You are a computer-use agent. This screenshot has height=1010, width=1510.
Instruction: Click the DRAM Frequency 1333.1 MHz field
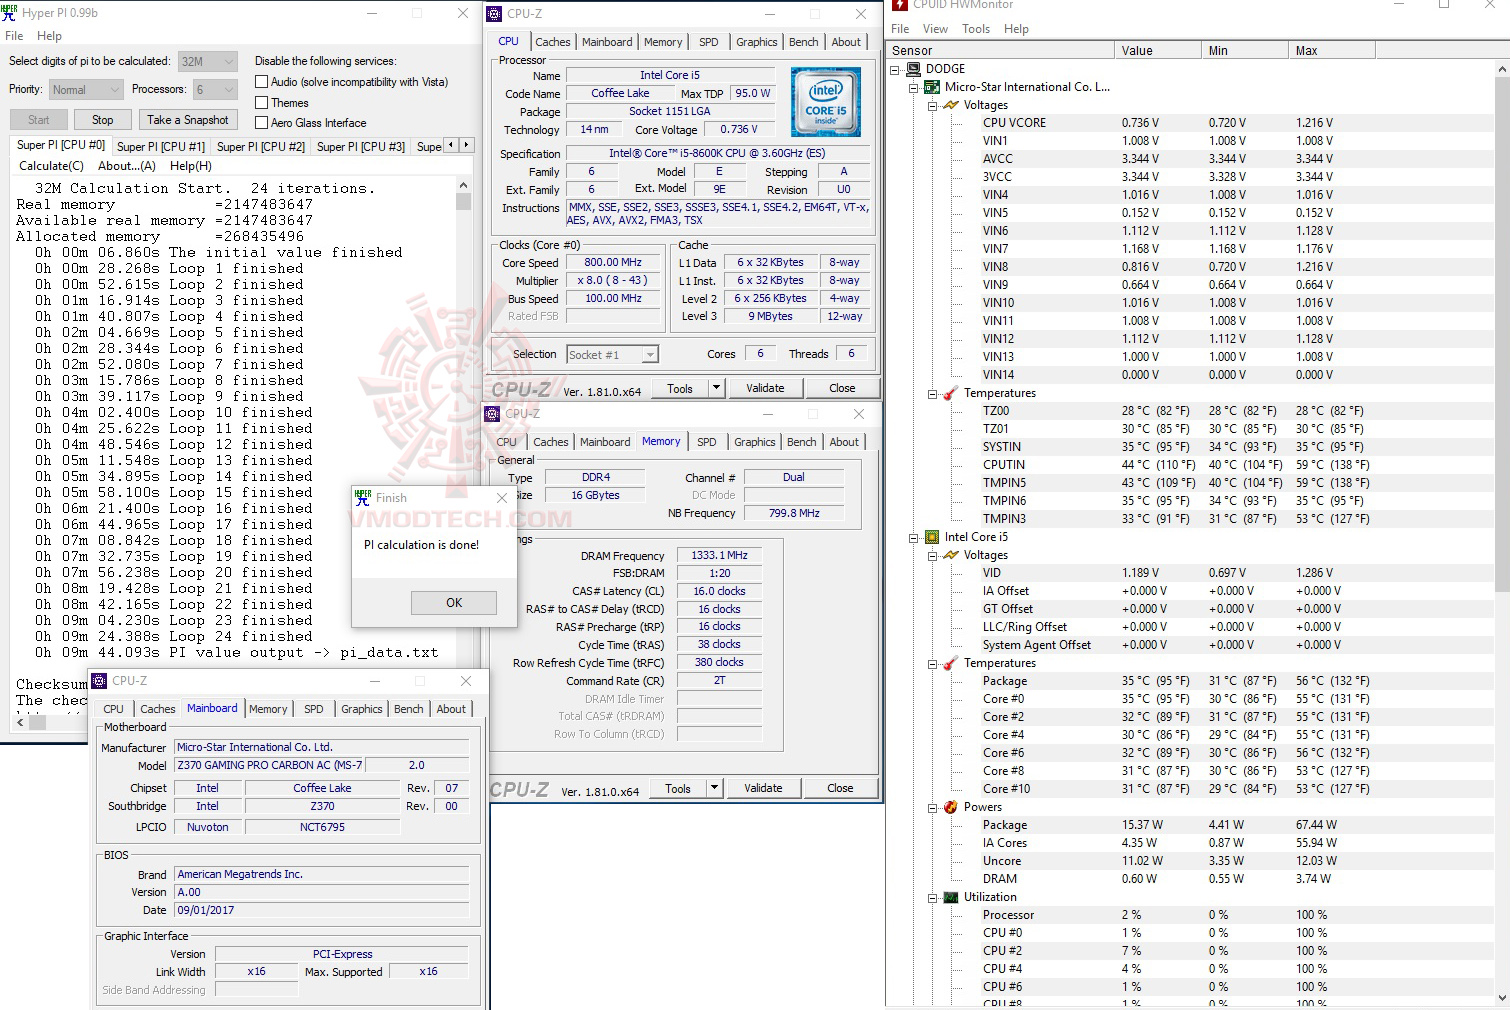[719, 555]
